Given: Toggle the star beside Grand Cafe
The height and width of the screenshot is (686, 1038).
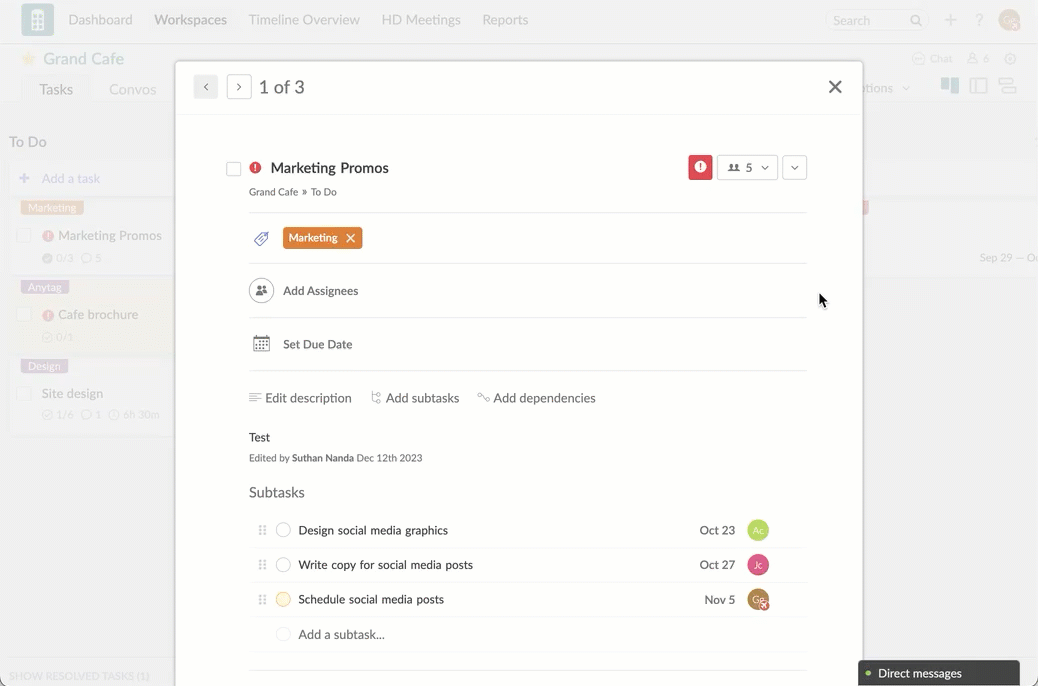Looking at the screenshot, I should tap(28, 58).
